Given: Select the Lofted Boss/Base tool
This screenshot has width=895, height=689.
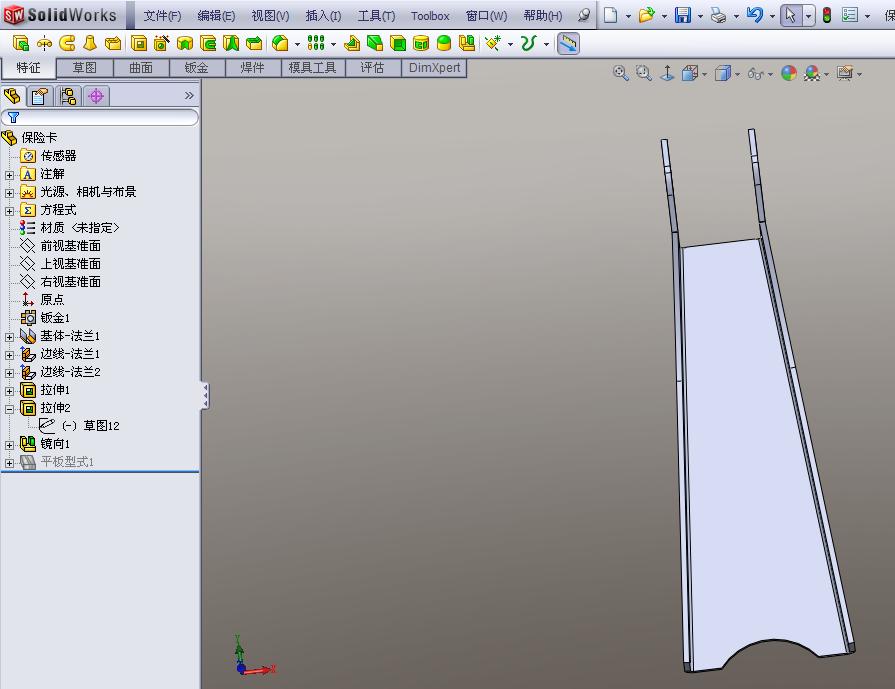Looking at the screenshot, I should 90,43.
